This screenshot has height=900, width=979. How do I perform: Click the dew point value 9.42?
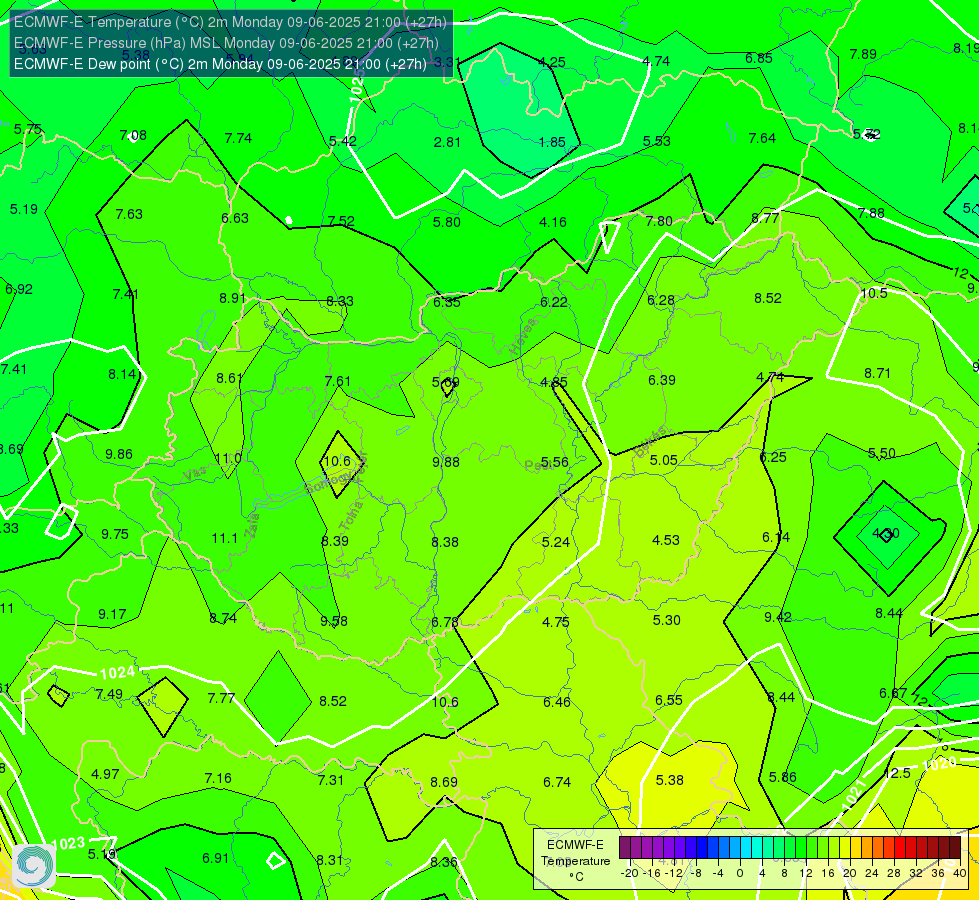778,617
